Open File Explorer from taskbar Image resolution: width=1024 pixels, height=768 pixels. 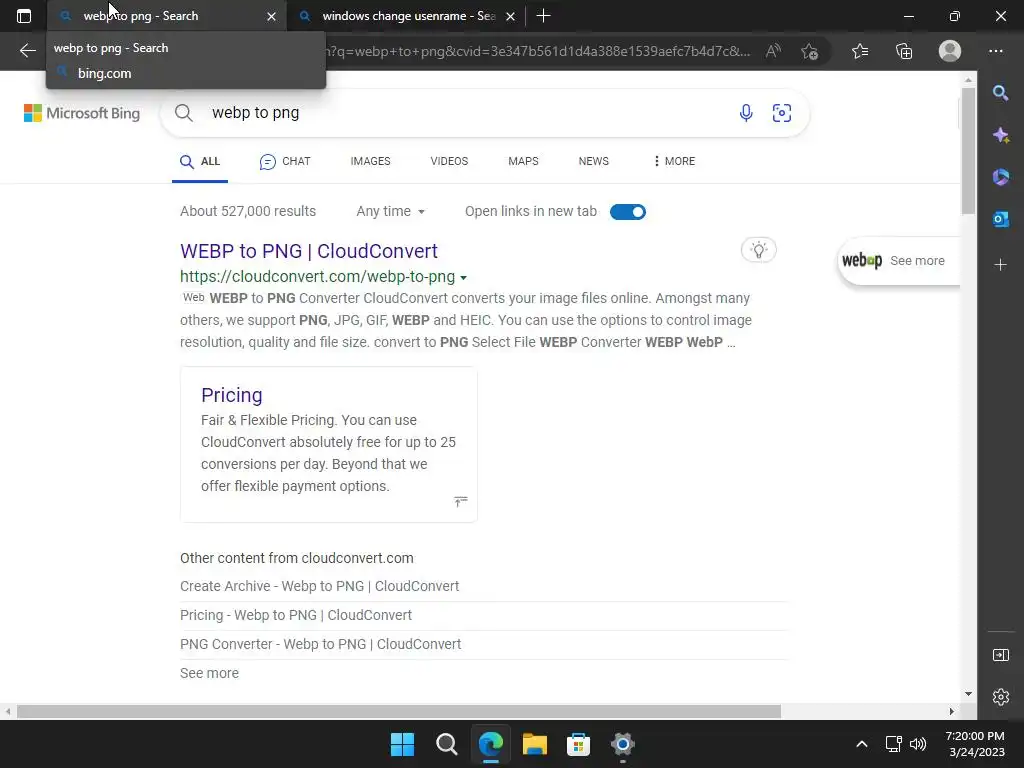(535, 744)
